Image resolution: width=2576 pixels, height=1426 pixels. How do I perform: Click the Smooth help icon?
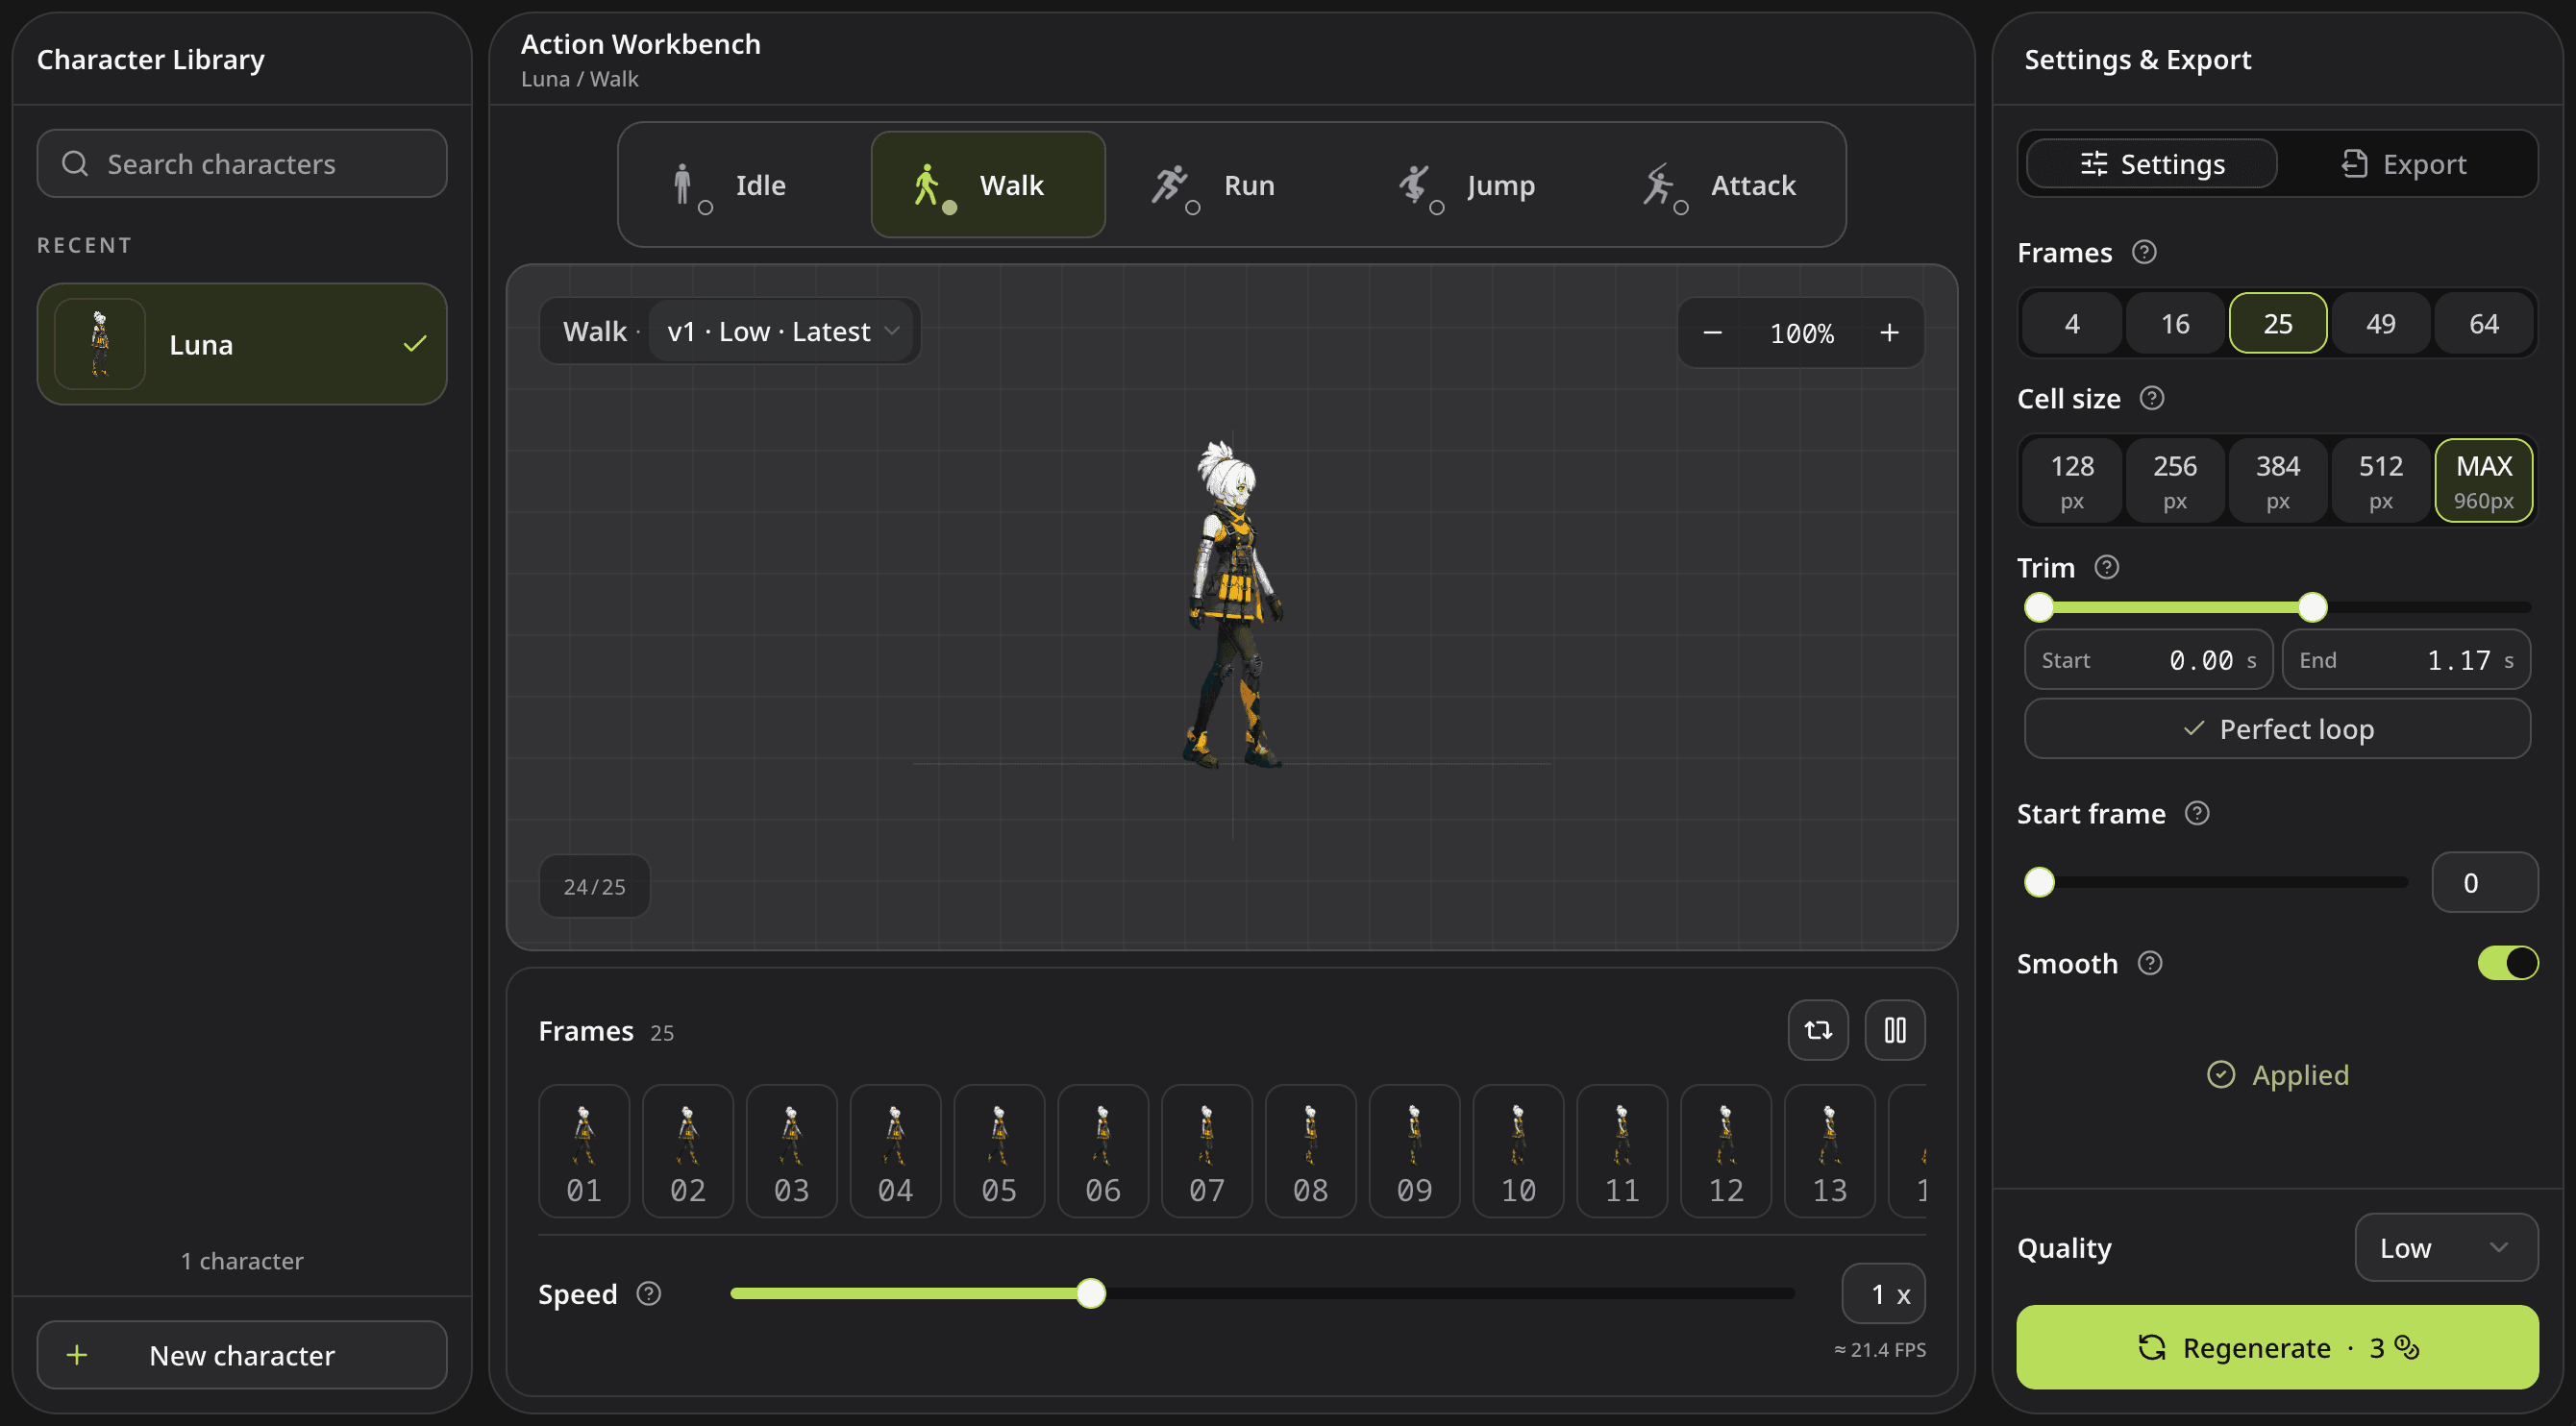coord(2149,963)
